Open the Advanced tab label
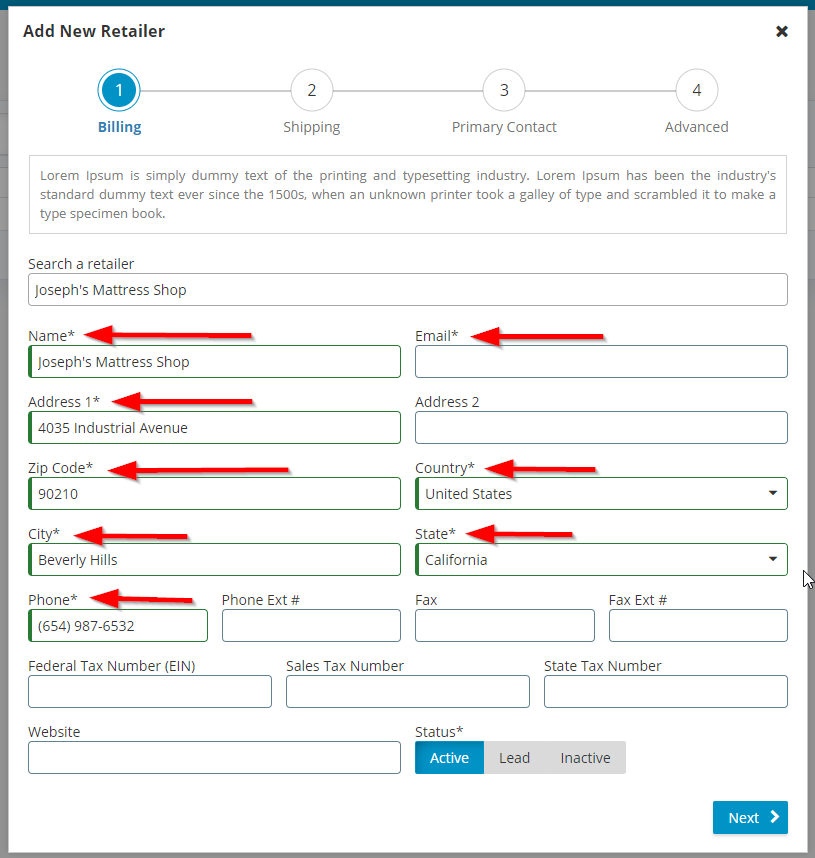This screenshot has height=858, width=815. click(x=696, y=127)
